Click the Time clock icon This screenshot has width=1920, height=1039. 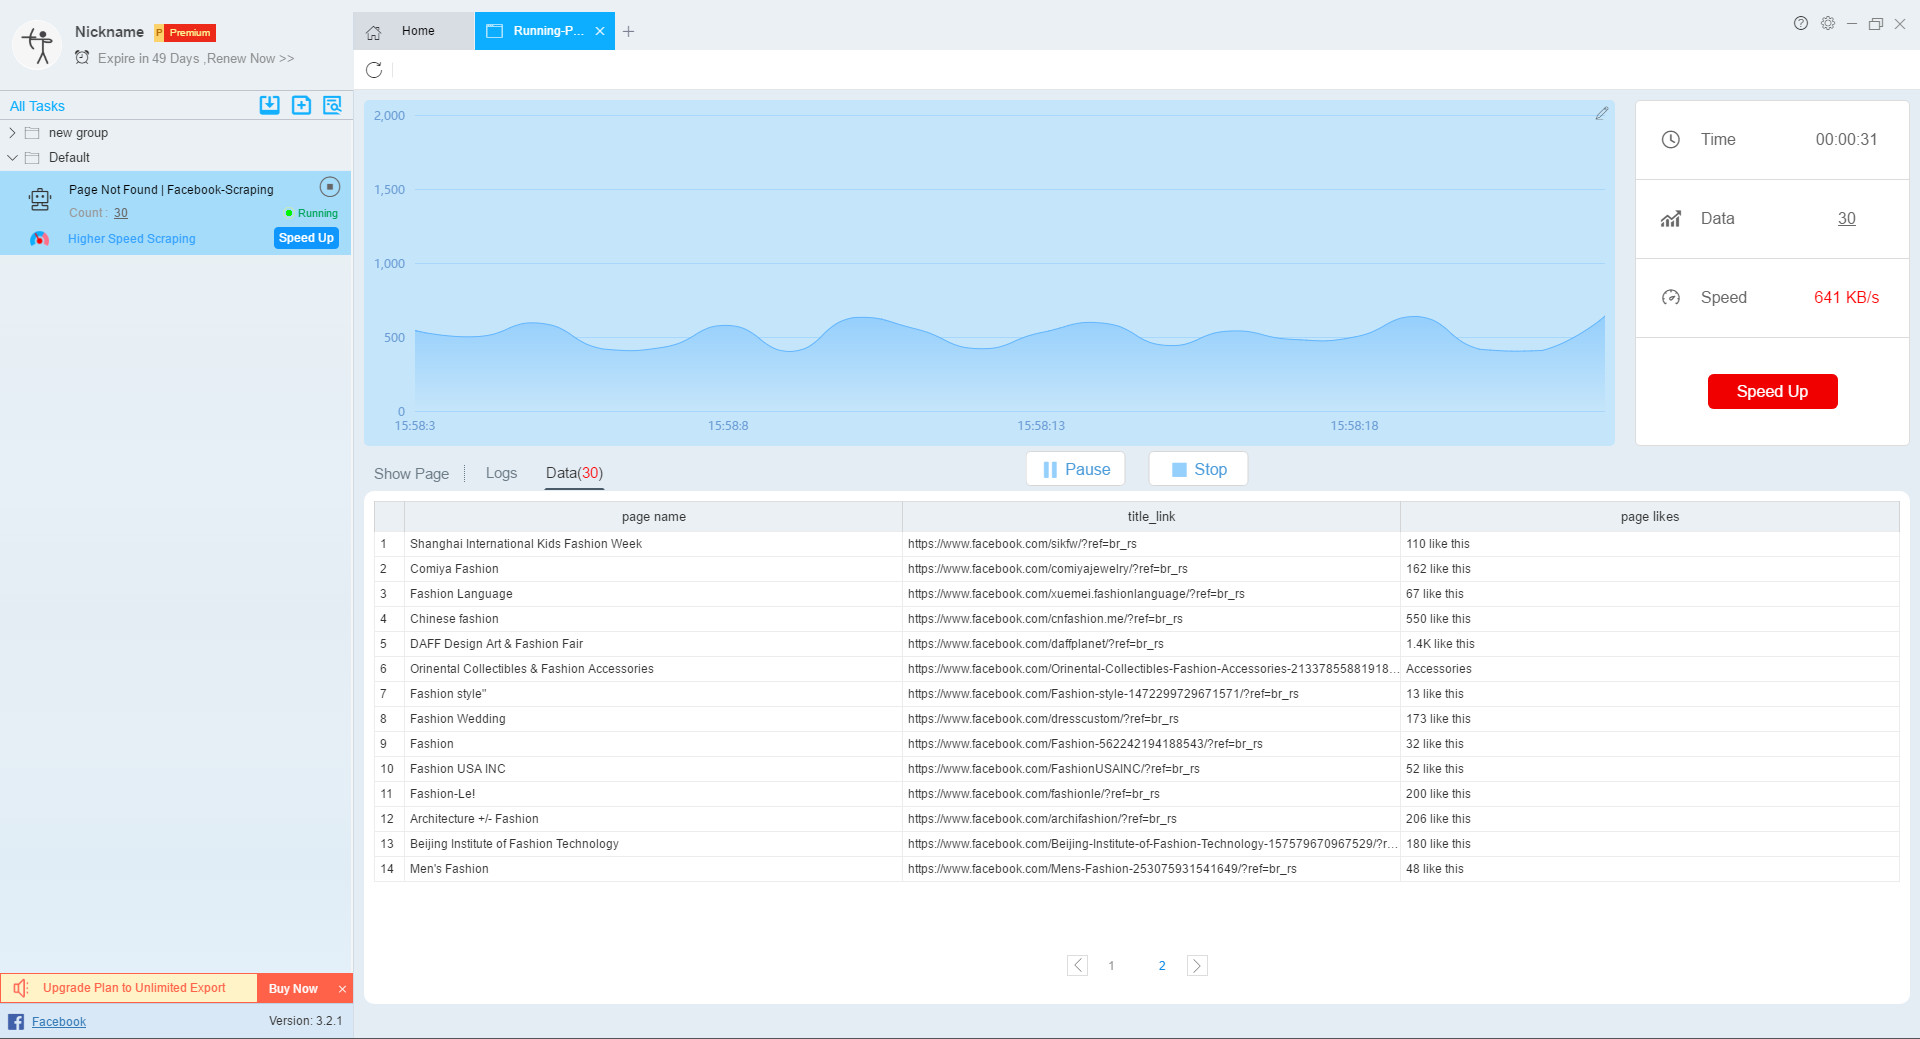tap(1671, 140)
